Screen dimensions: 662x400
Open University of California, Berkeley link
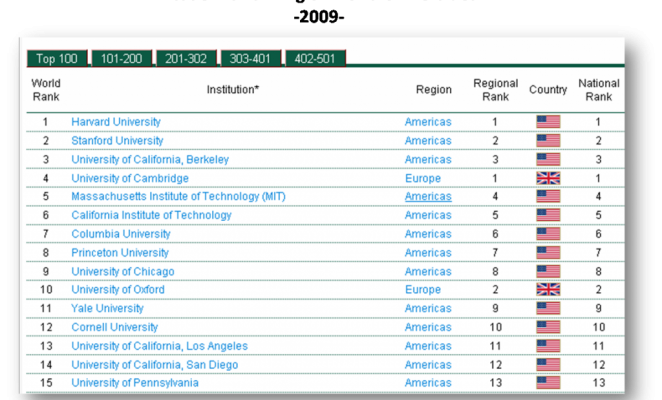coord(150,160)
